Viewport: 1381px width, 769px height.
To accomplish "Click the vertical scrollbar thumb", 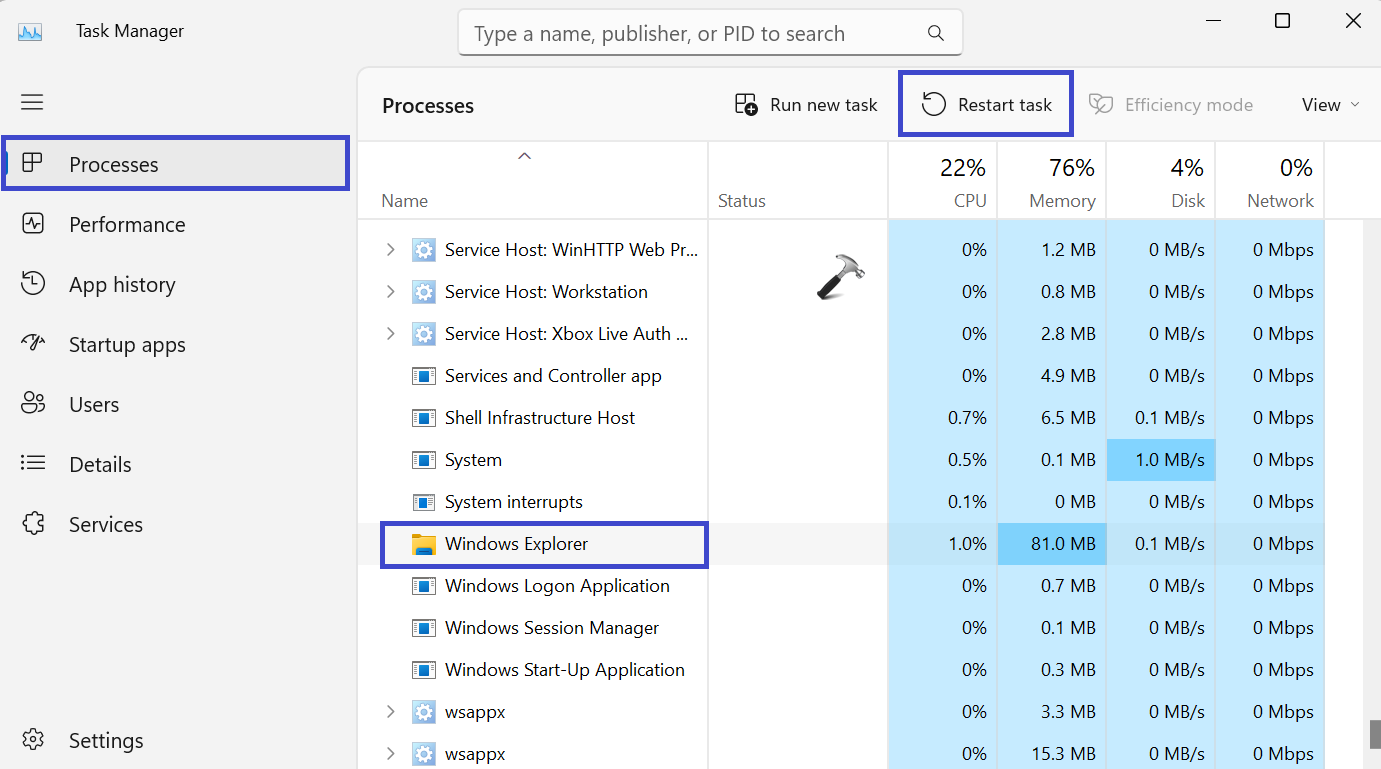I will (x=1375, y=735).
